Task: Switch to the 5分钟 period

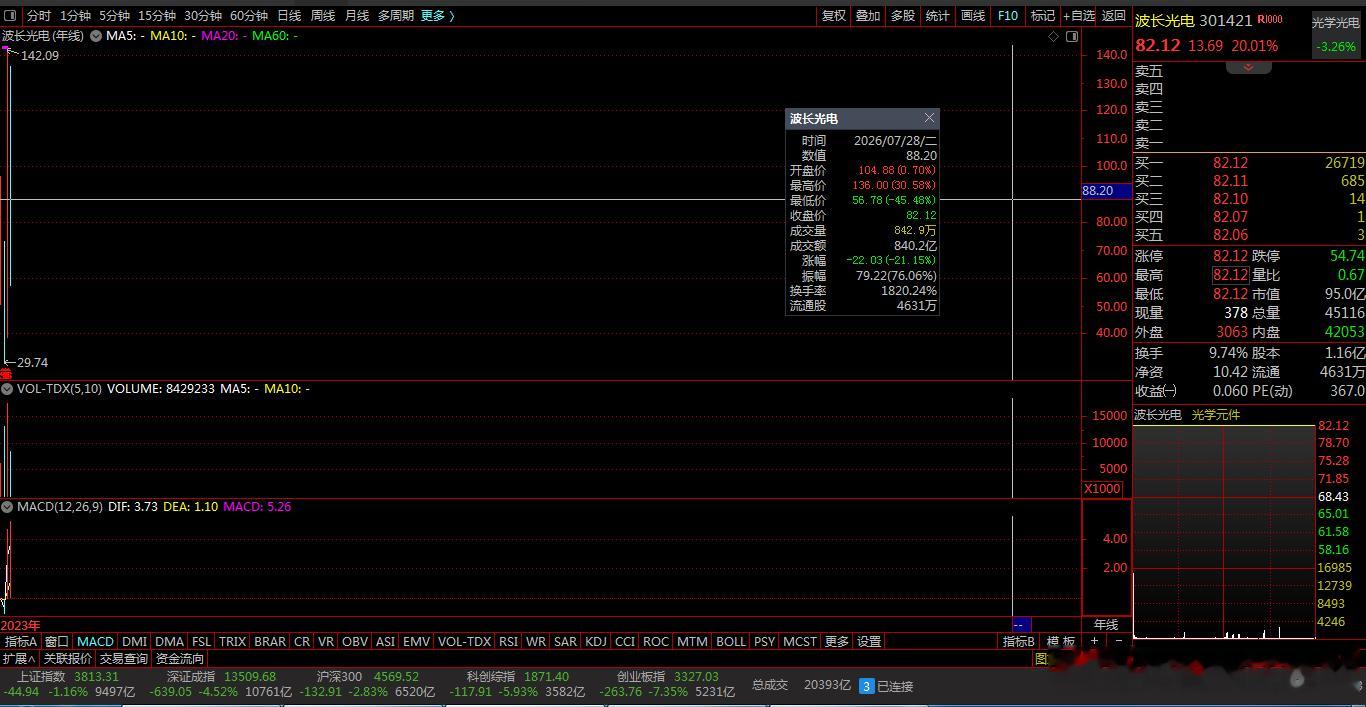Action: (x=114, y=16)
